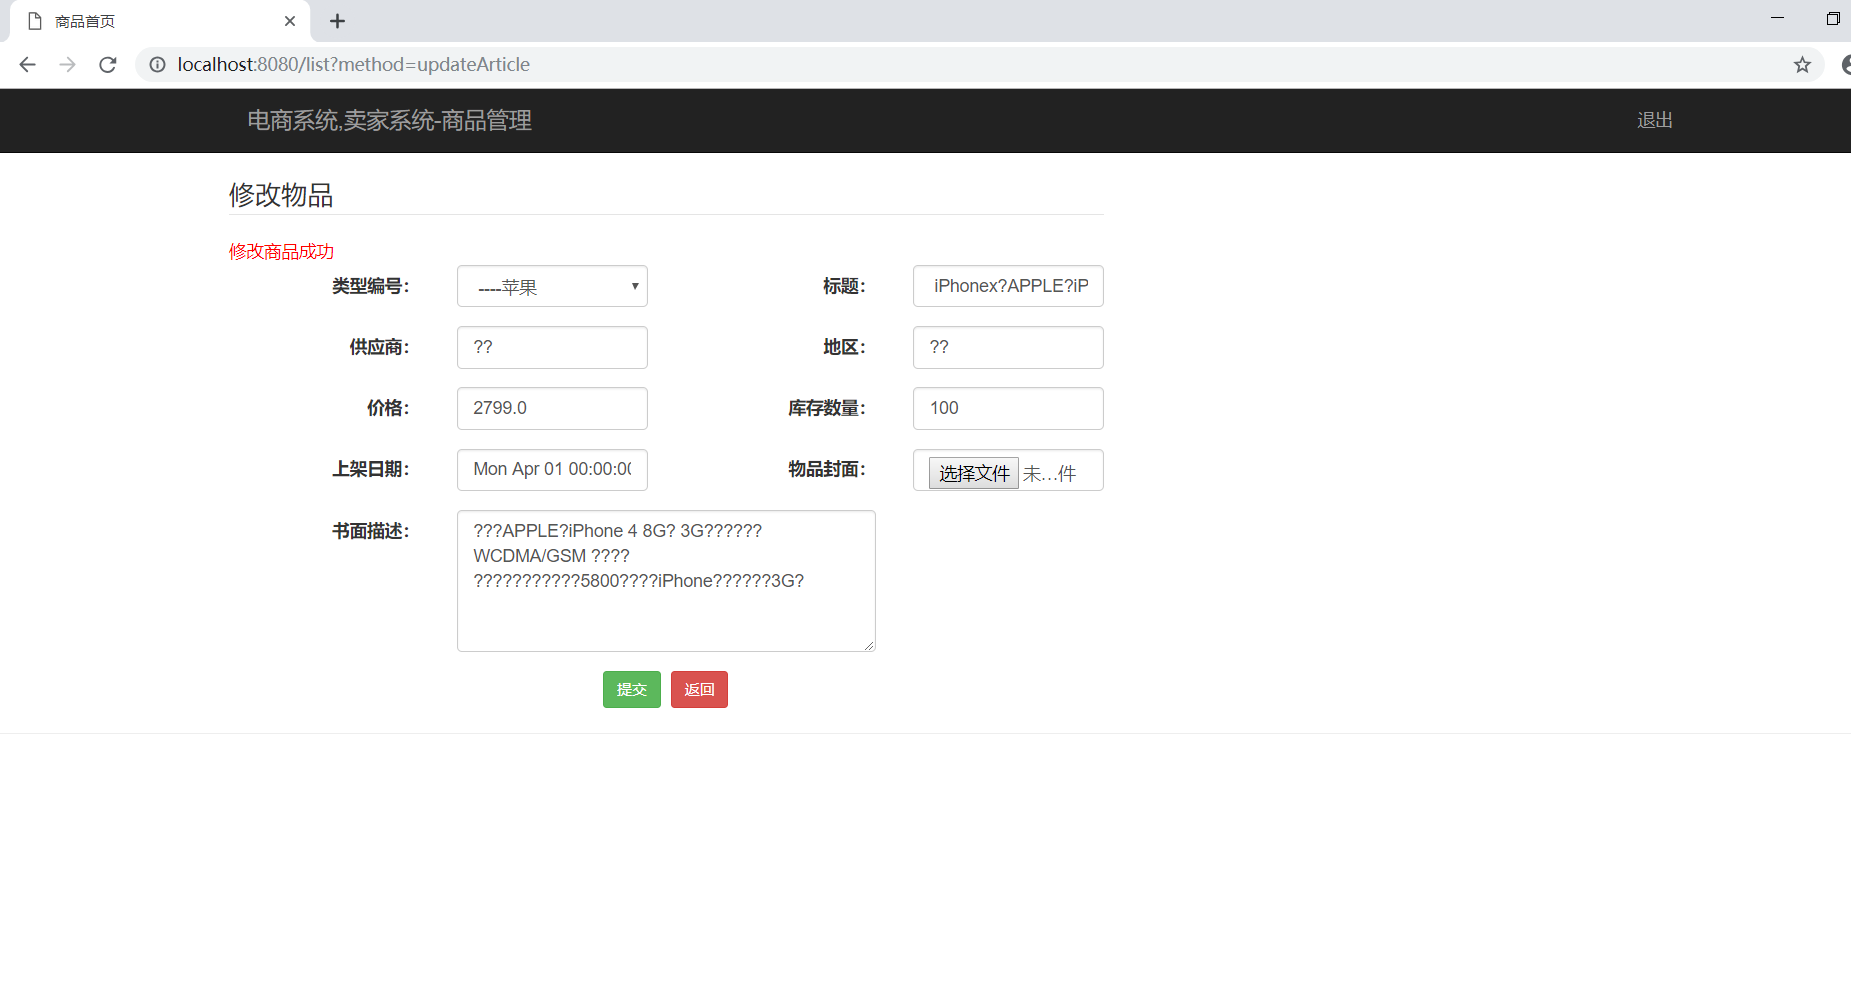Click the 上架日期 label
The height and width of the screenshot is (989, 1851).
pyautogui.click(x=371, y=469)
